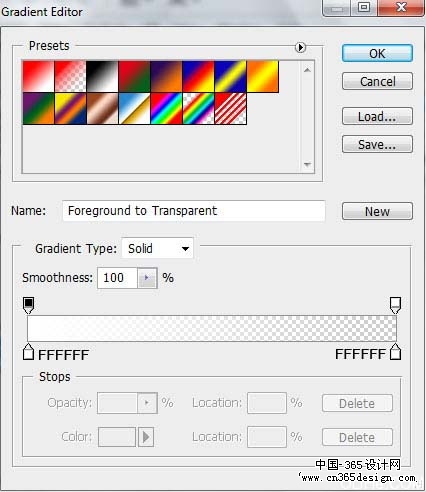The height and width of the screenshot is (492, 426).
Task: Select the right FFFFFF color stop
Action: [396, 352]
